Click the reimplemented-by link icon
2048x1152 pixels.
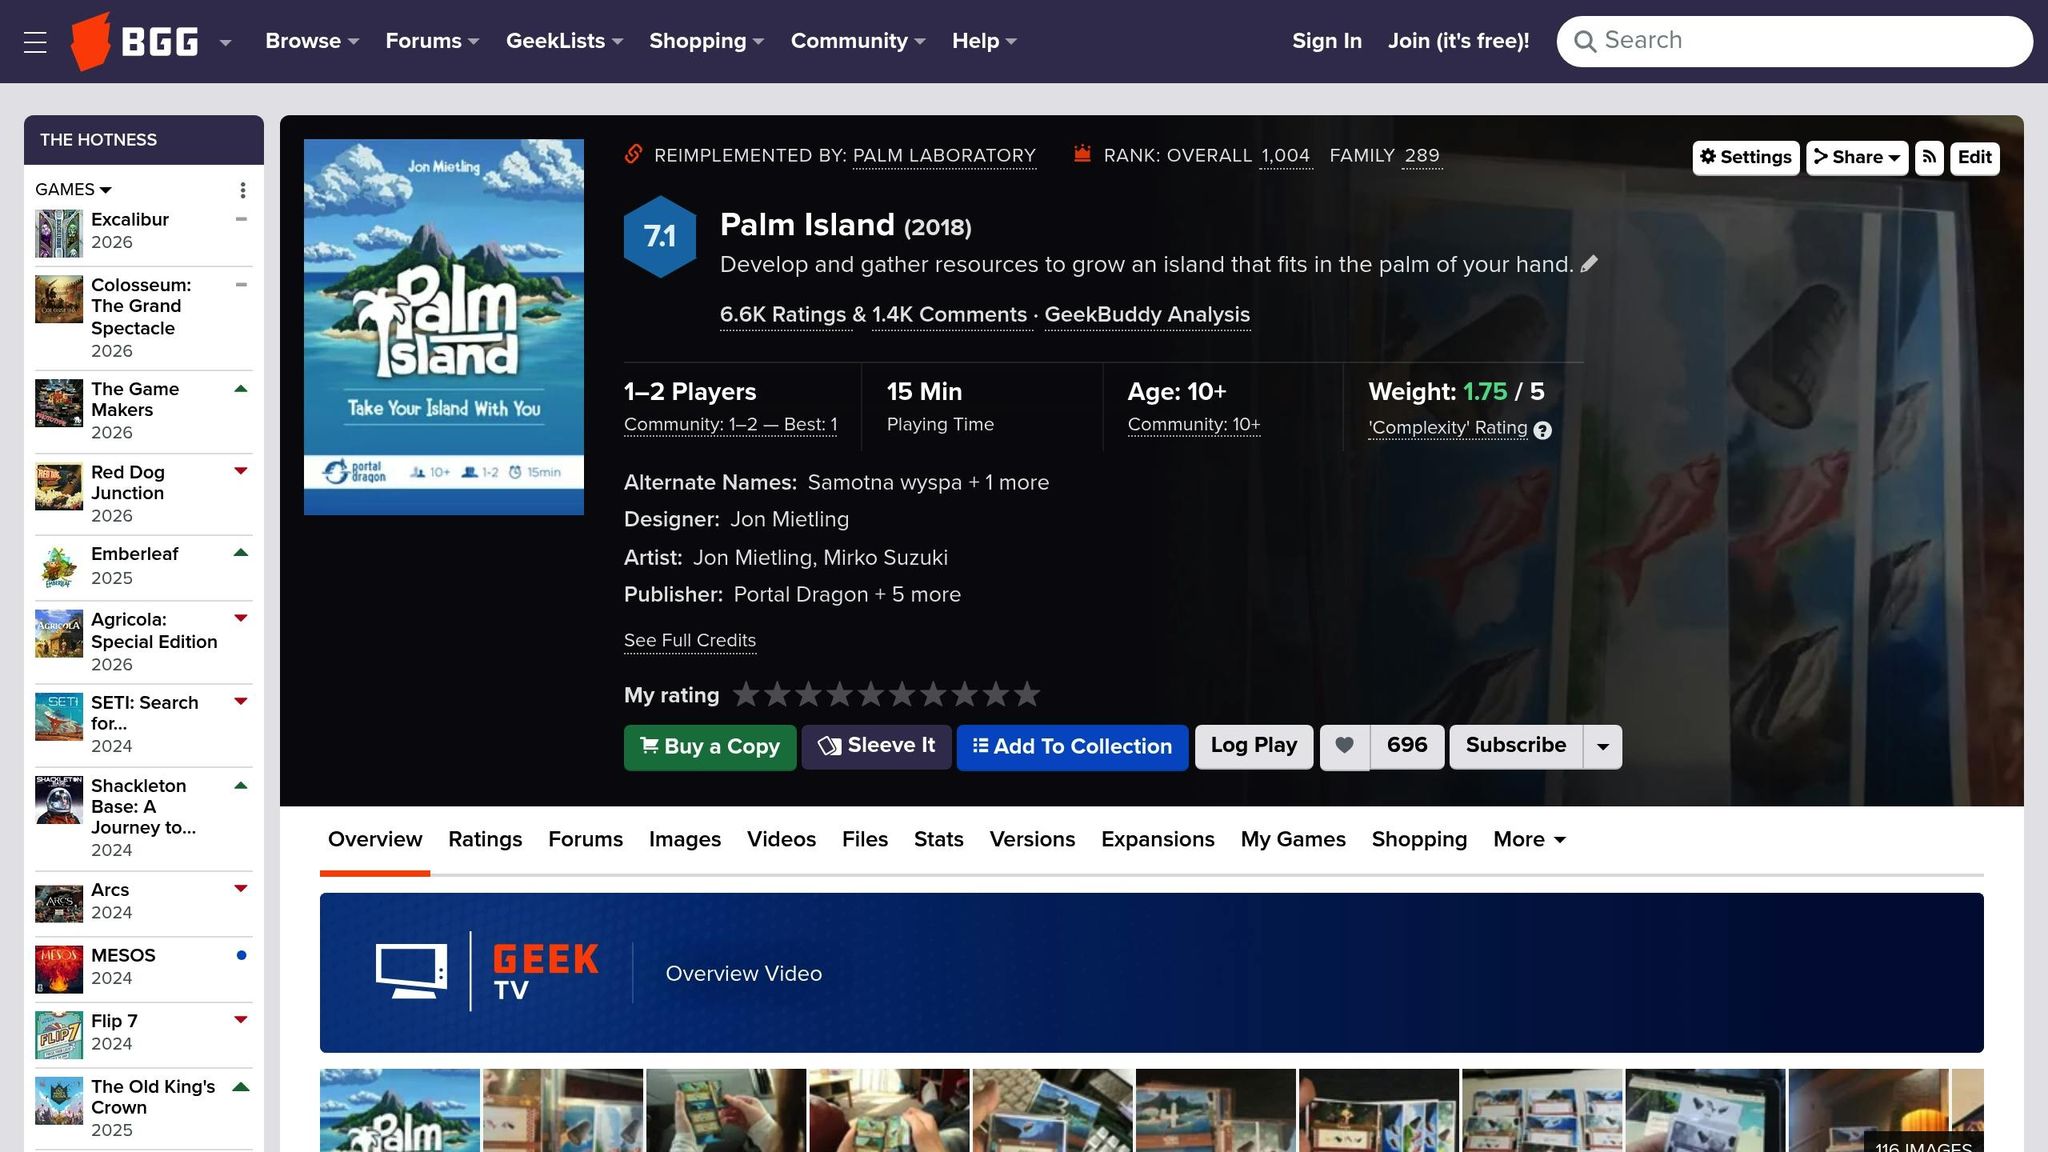[633, 154]
